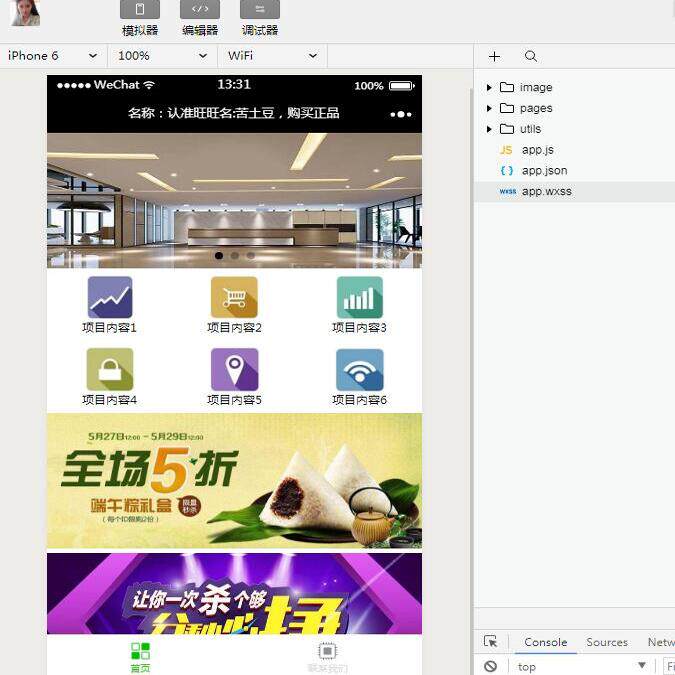Viewport: 675px width, 675px height.
Task: Open the top context dropdown
Action: tap(582, 666)
